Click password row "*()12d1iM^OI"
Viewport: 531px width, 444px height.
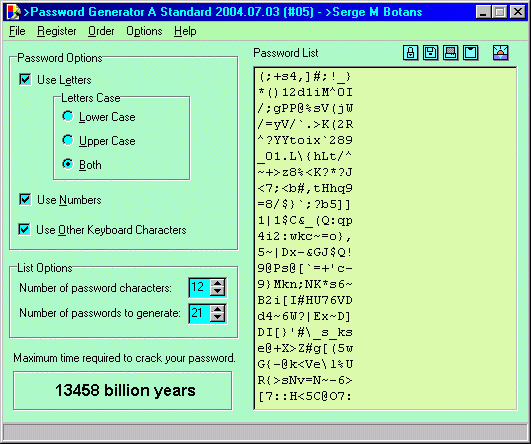click(x=305, y=92)
